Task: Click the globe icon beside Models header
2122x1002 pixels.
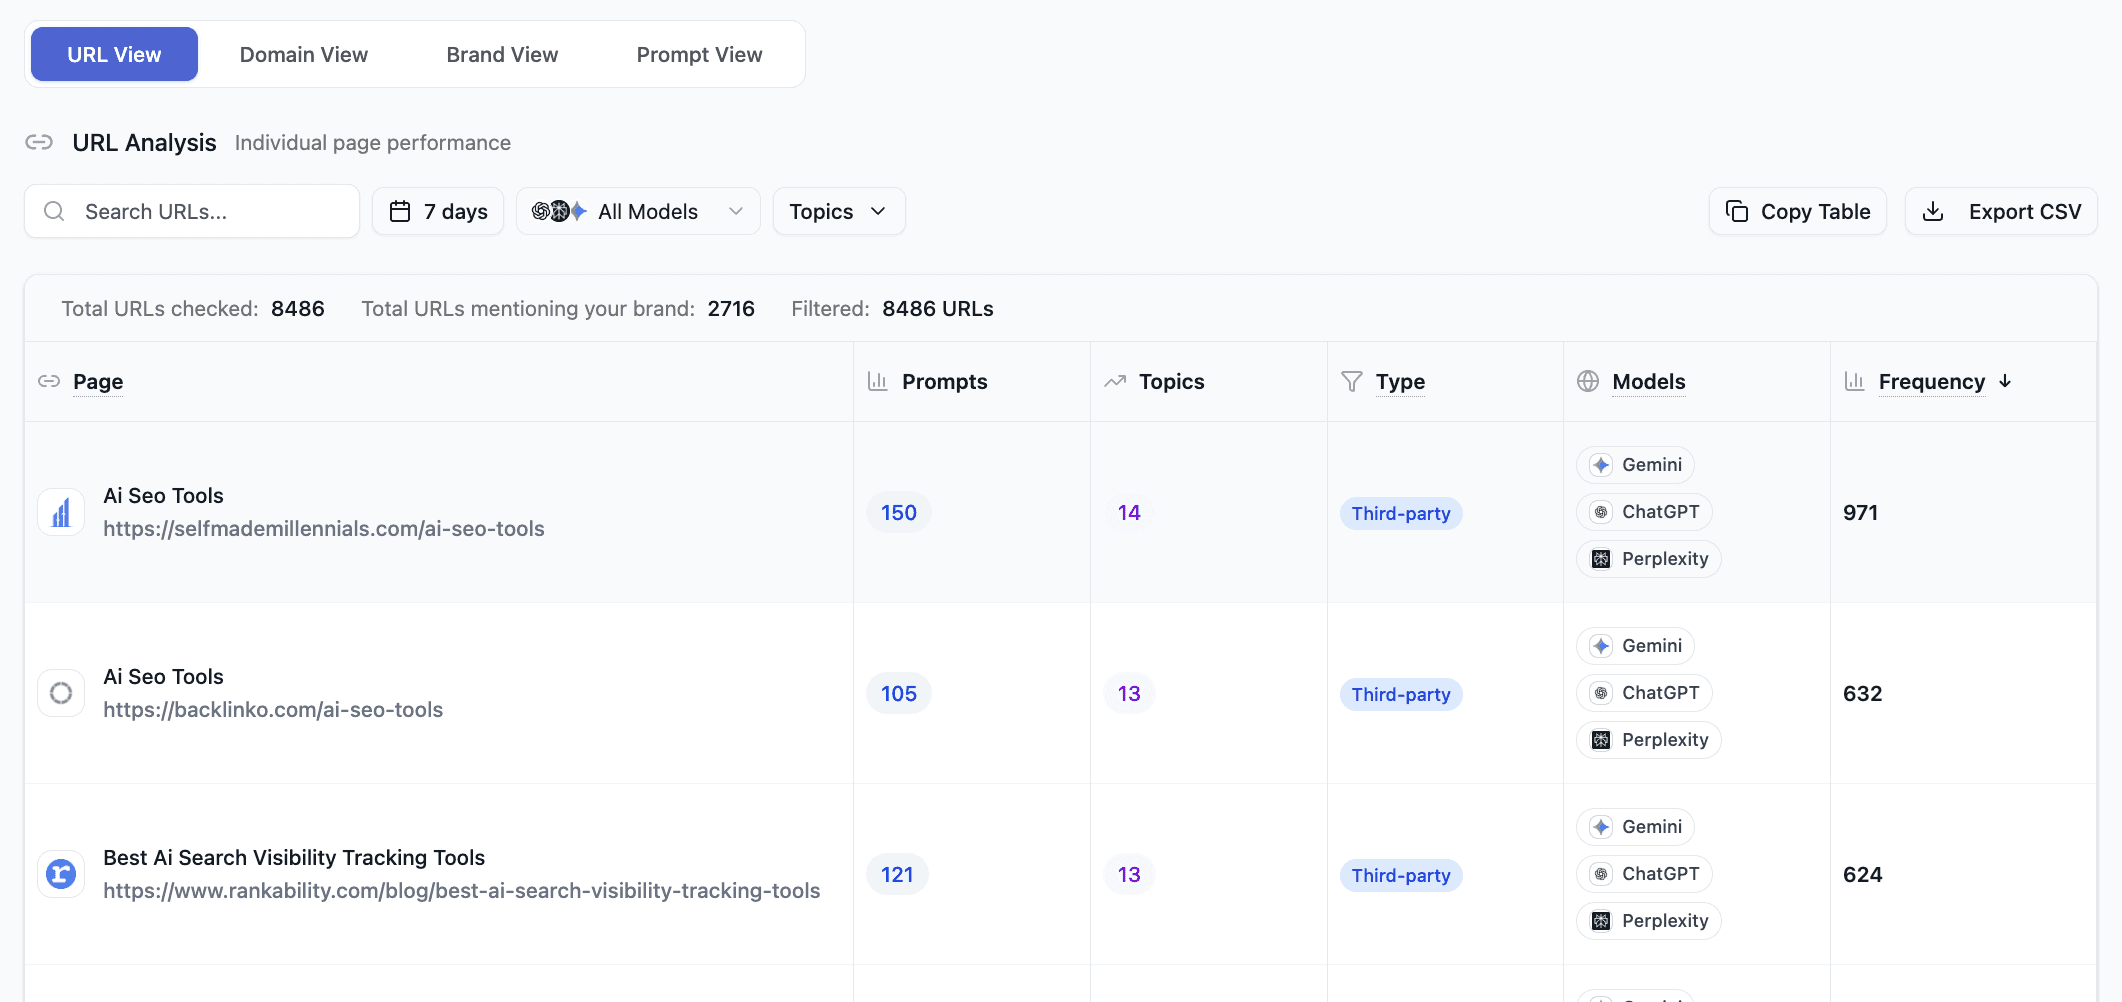Action: pos(1588,381)
